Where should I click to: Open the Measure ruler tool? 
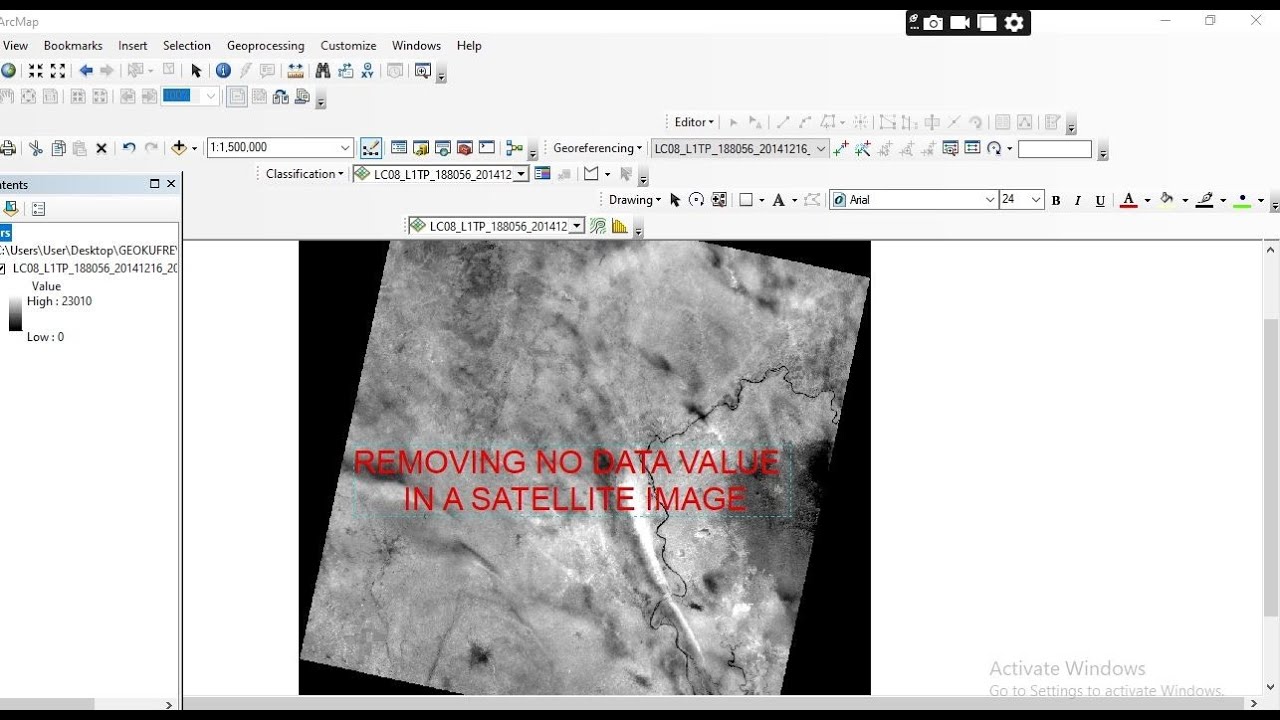point(296,71)
